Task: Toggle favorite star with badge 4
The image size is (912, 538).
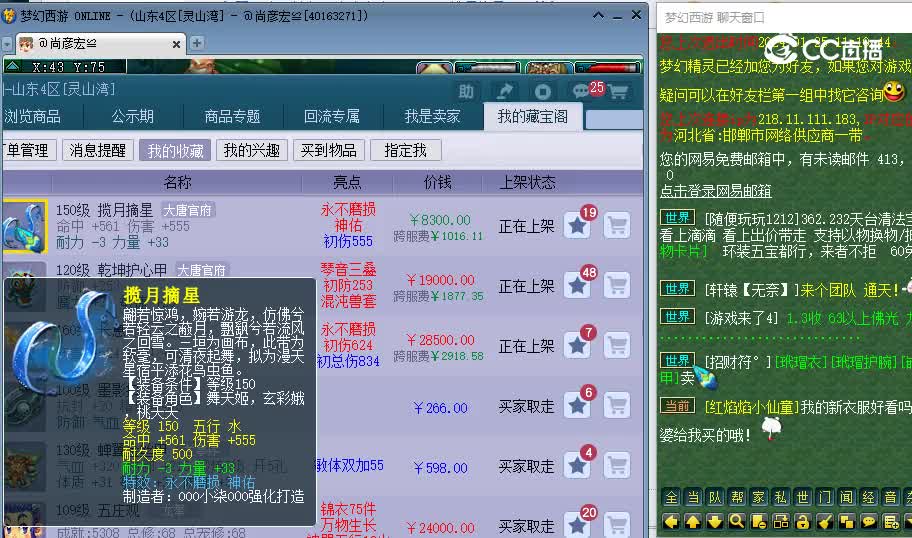Action: click(577, 466)
